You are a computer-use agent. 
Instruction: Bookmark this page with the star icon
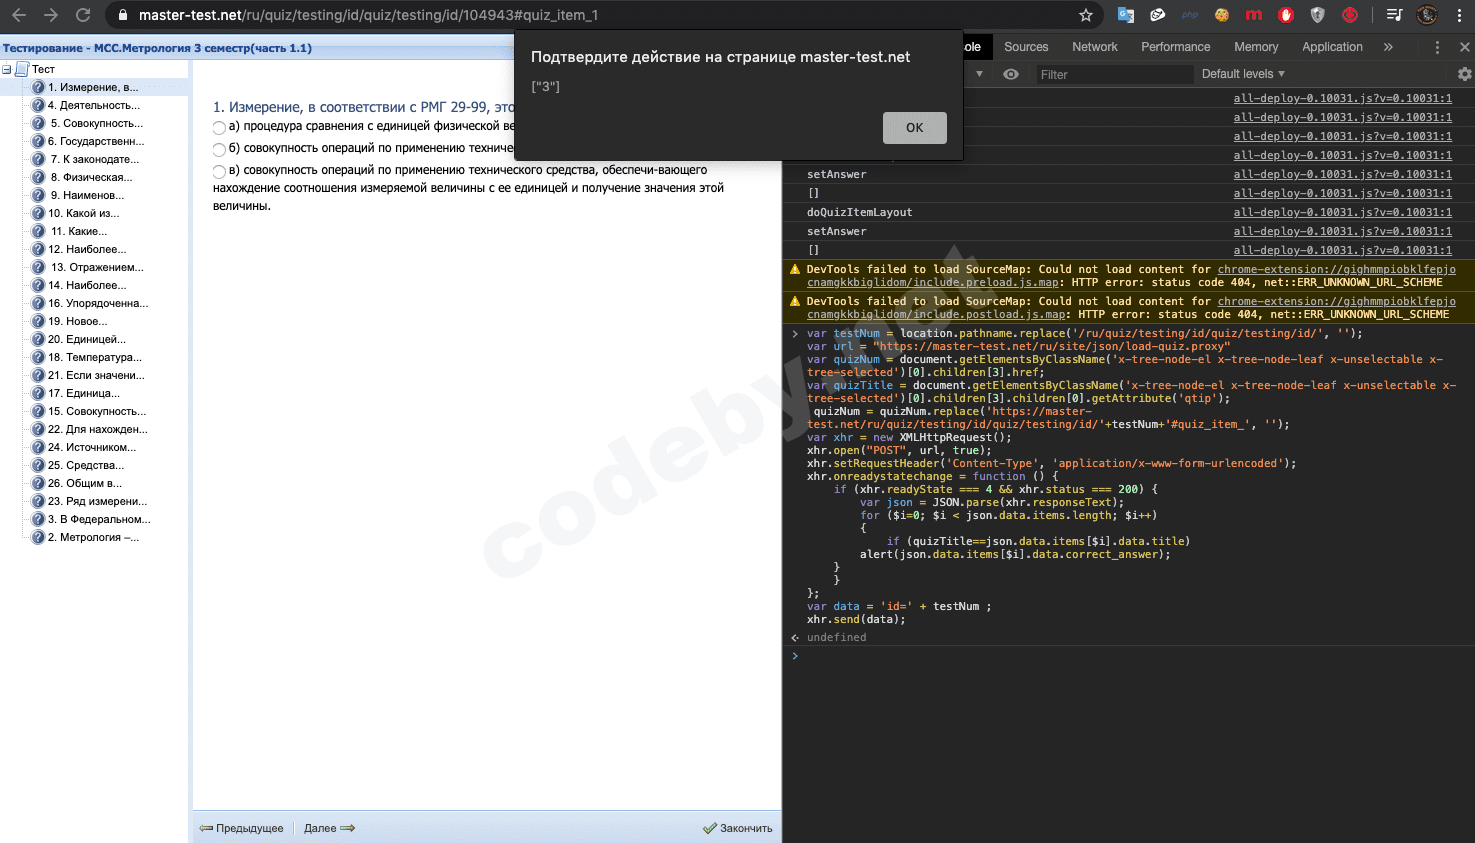(1086, 15)
